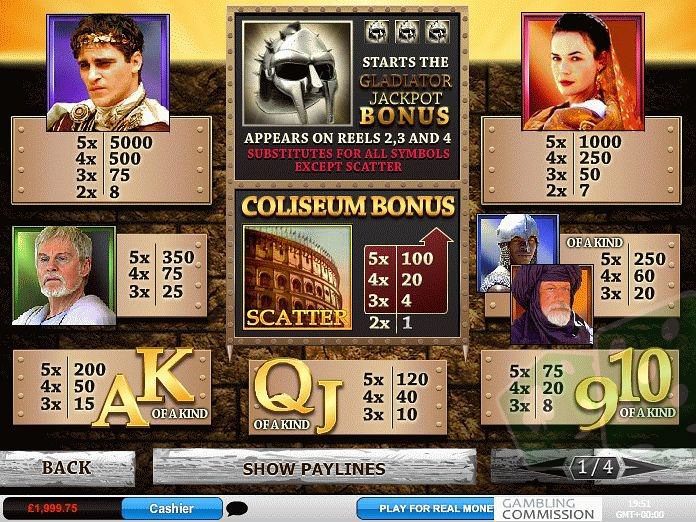The image size is (696, 522).
Task: Click the purple-turbaned bearded man symbol
Action: tap(552, 304)
